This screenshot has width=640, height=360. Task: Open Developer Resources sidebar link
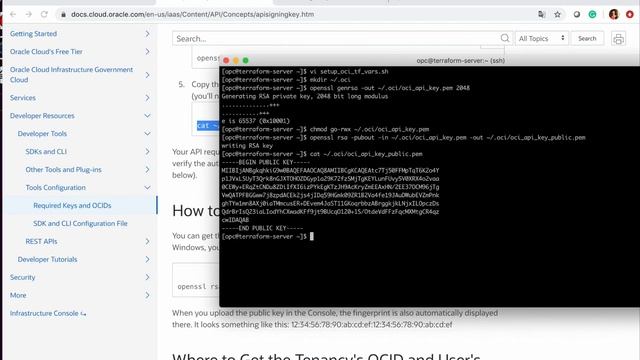tap(42, 116)
